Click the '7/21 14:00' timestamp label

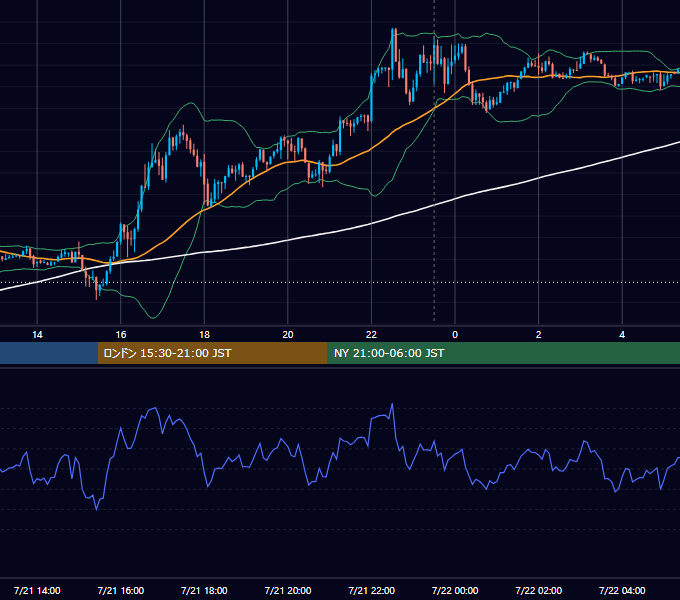click(x=37, y=590)
